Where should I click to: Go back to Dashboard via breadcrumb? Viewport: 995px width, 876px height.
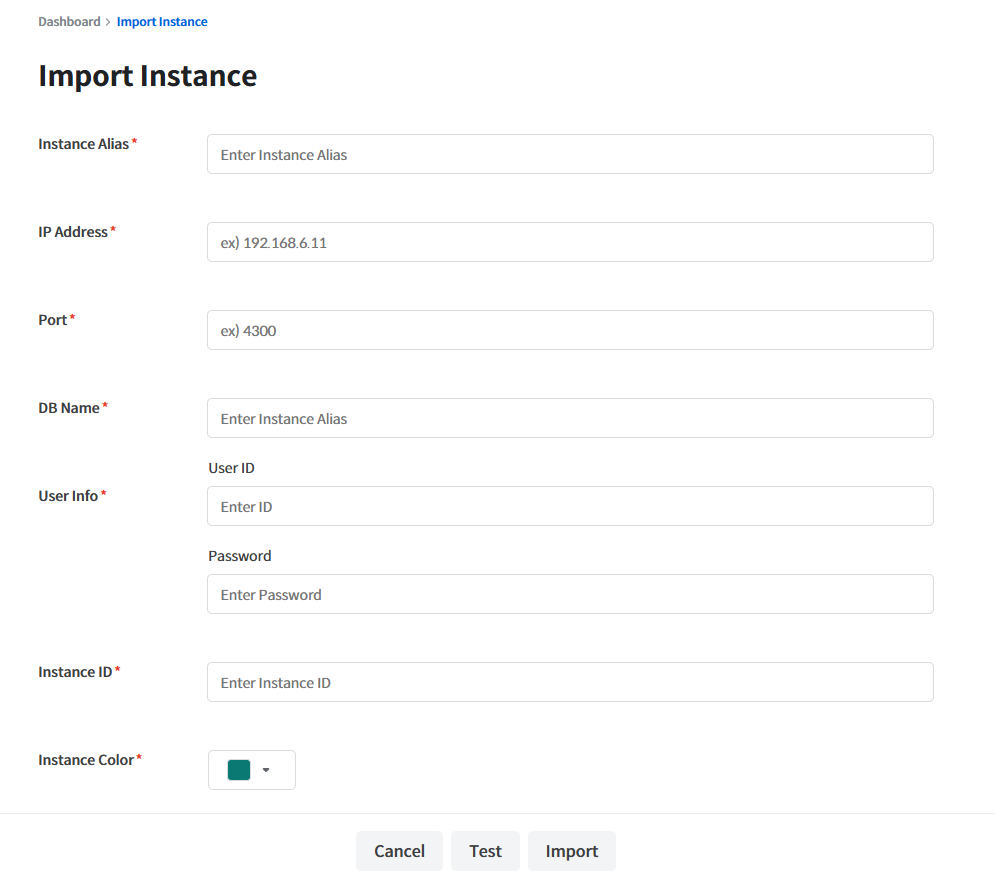pos(69,22)
